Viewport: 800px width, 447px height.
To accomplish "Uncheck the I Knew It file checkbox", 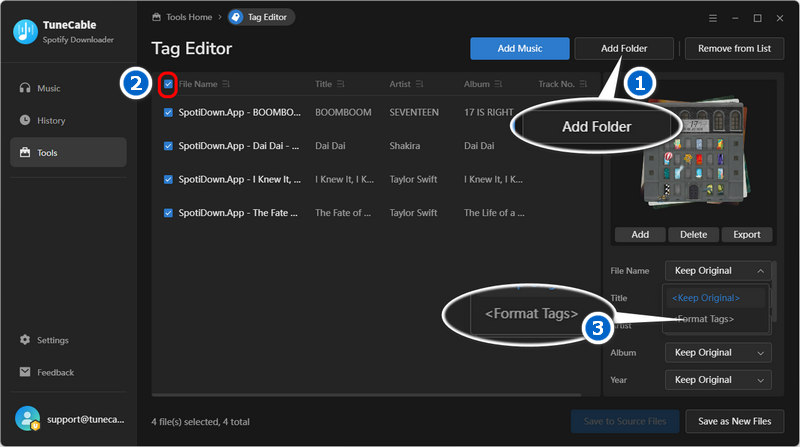I will 168,180.
